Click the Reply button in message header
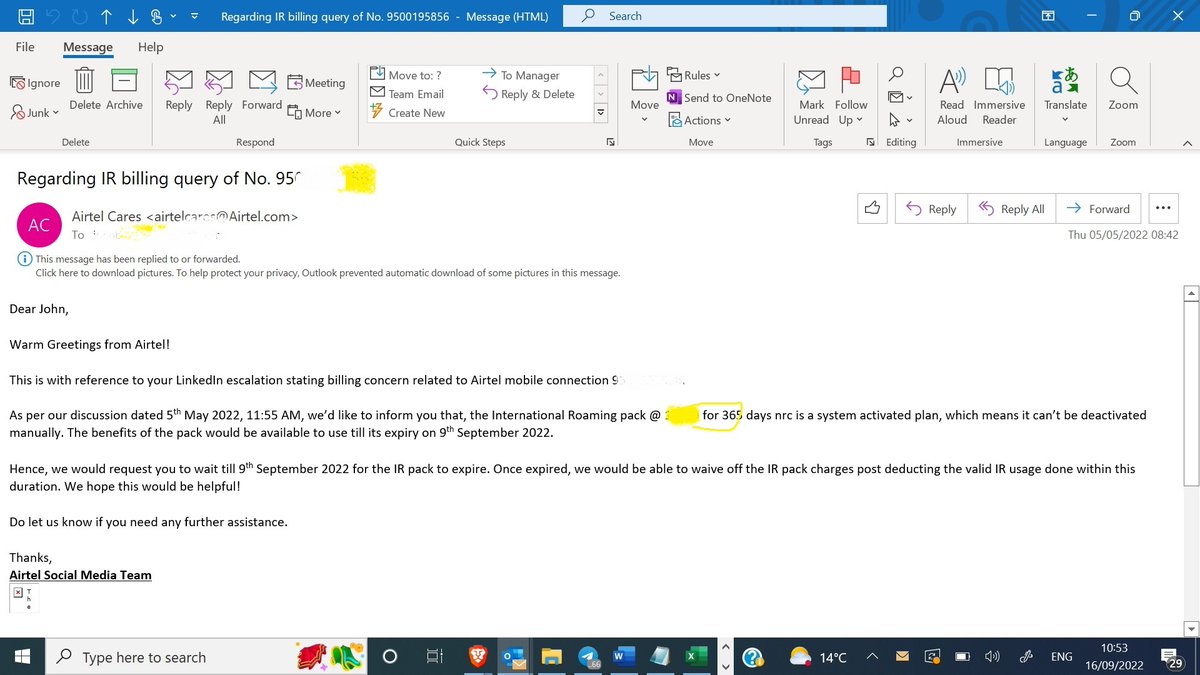 [x=931, y=209]
